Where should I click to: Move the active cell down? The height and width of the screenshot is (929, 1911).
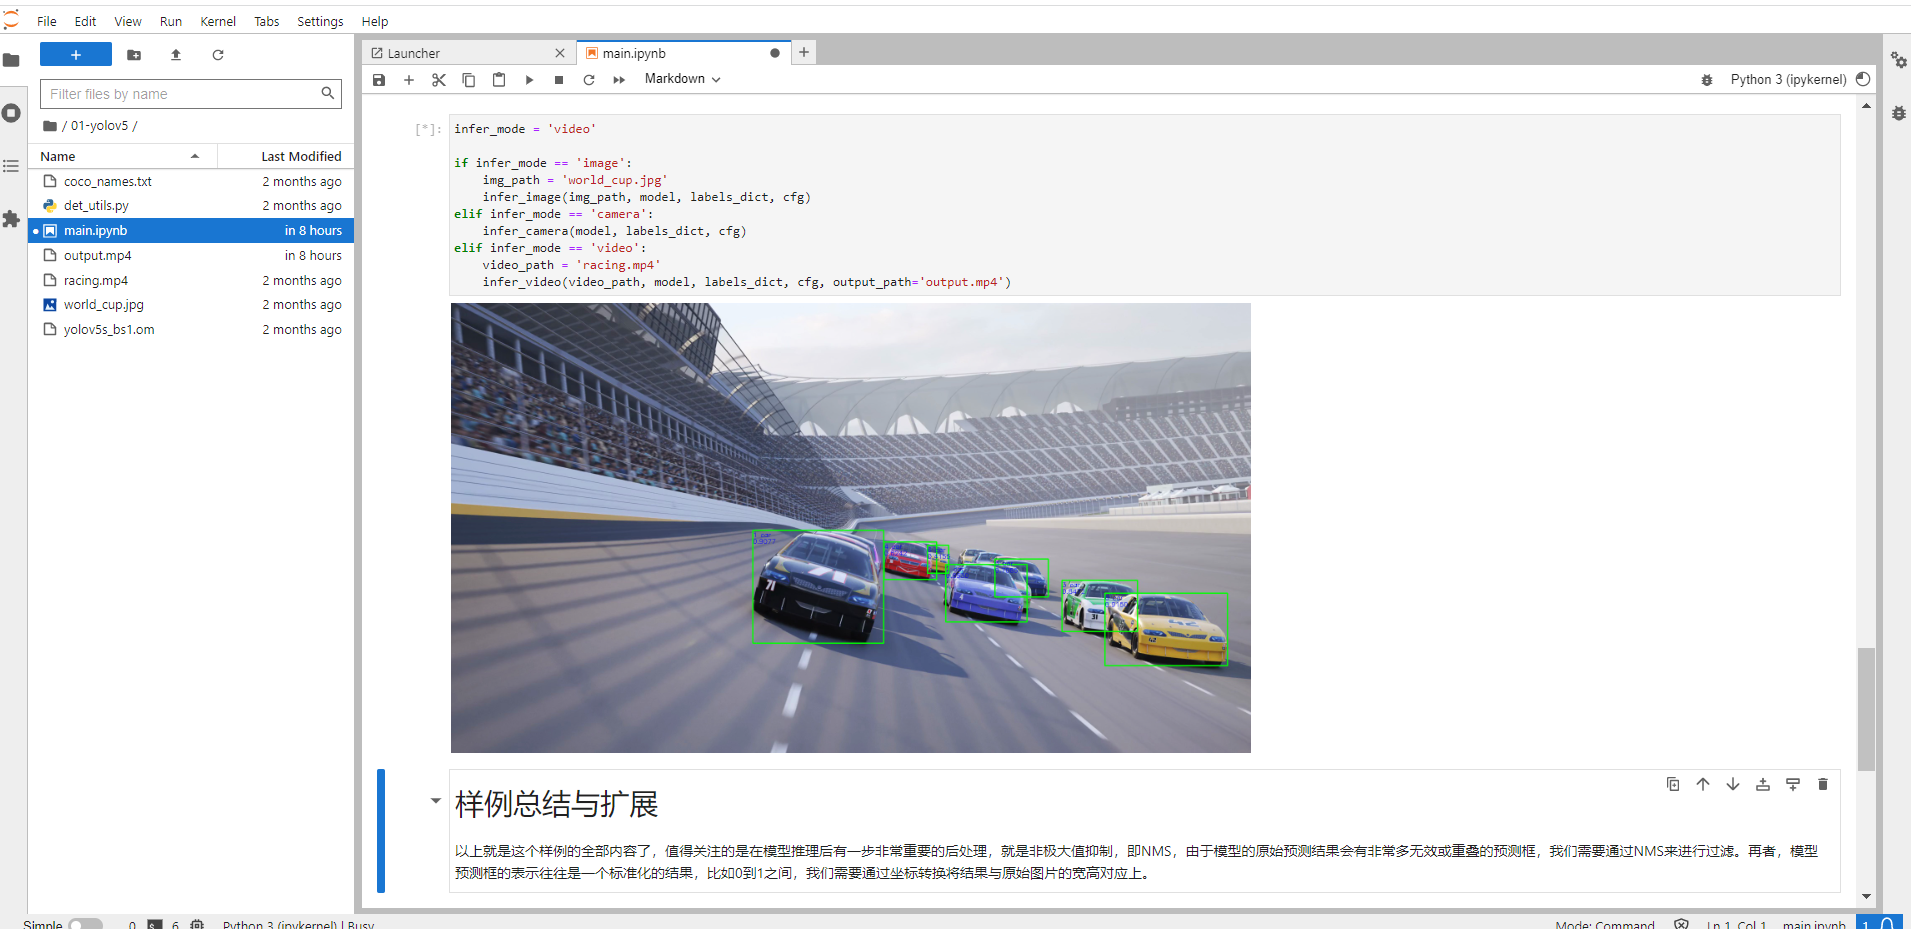pos(1733,785)
